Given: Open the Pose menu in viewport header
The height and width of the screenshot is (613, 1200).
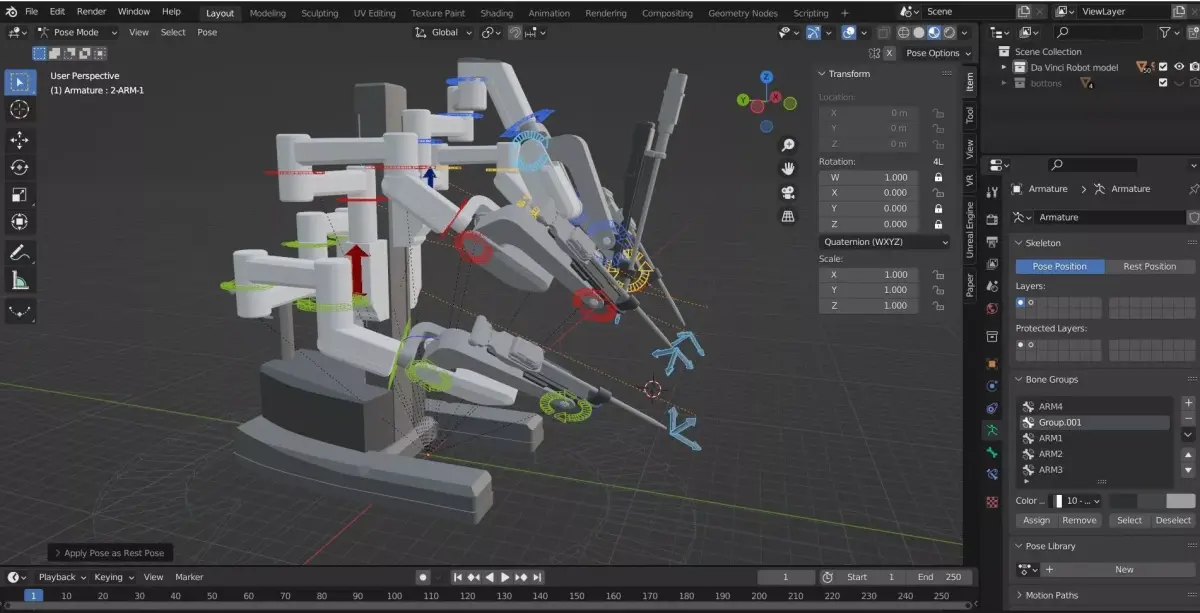Looking at the screenshot, I should [207, 32].
